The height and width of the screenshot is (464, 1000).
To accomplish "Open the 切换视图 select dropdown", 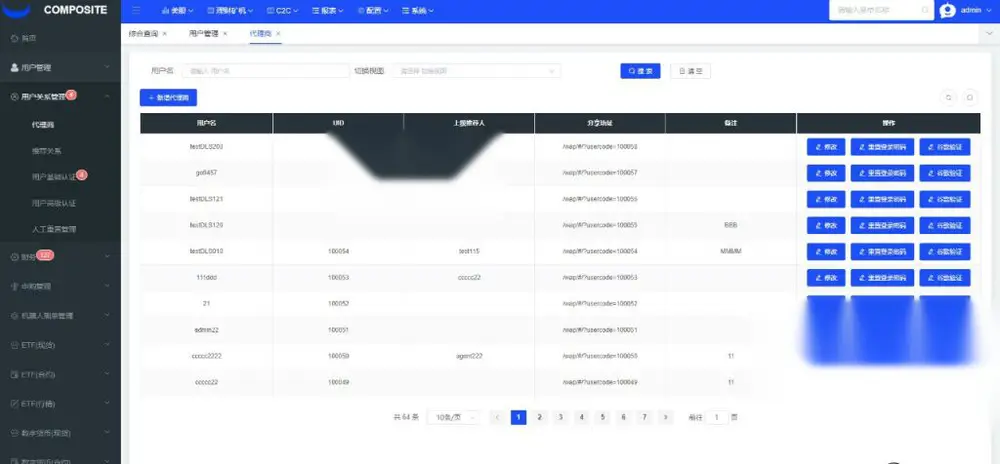I will [476, 71].
